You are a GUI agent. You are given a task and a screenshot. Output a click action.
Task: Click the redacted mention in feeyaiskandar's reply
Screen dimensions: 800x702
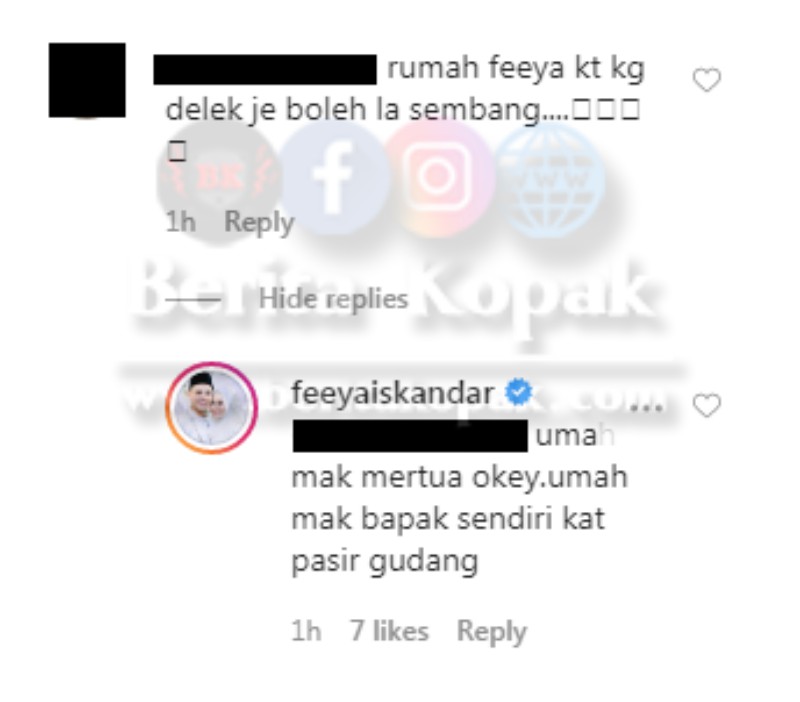[410, 436]
